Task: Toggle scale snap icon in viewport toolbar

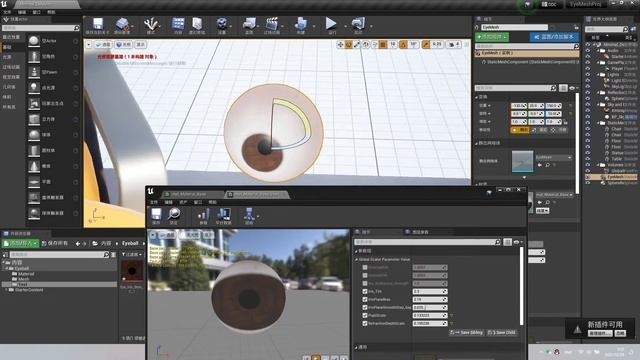Action: [426, 44]
